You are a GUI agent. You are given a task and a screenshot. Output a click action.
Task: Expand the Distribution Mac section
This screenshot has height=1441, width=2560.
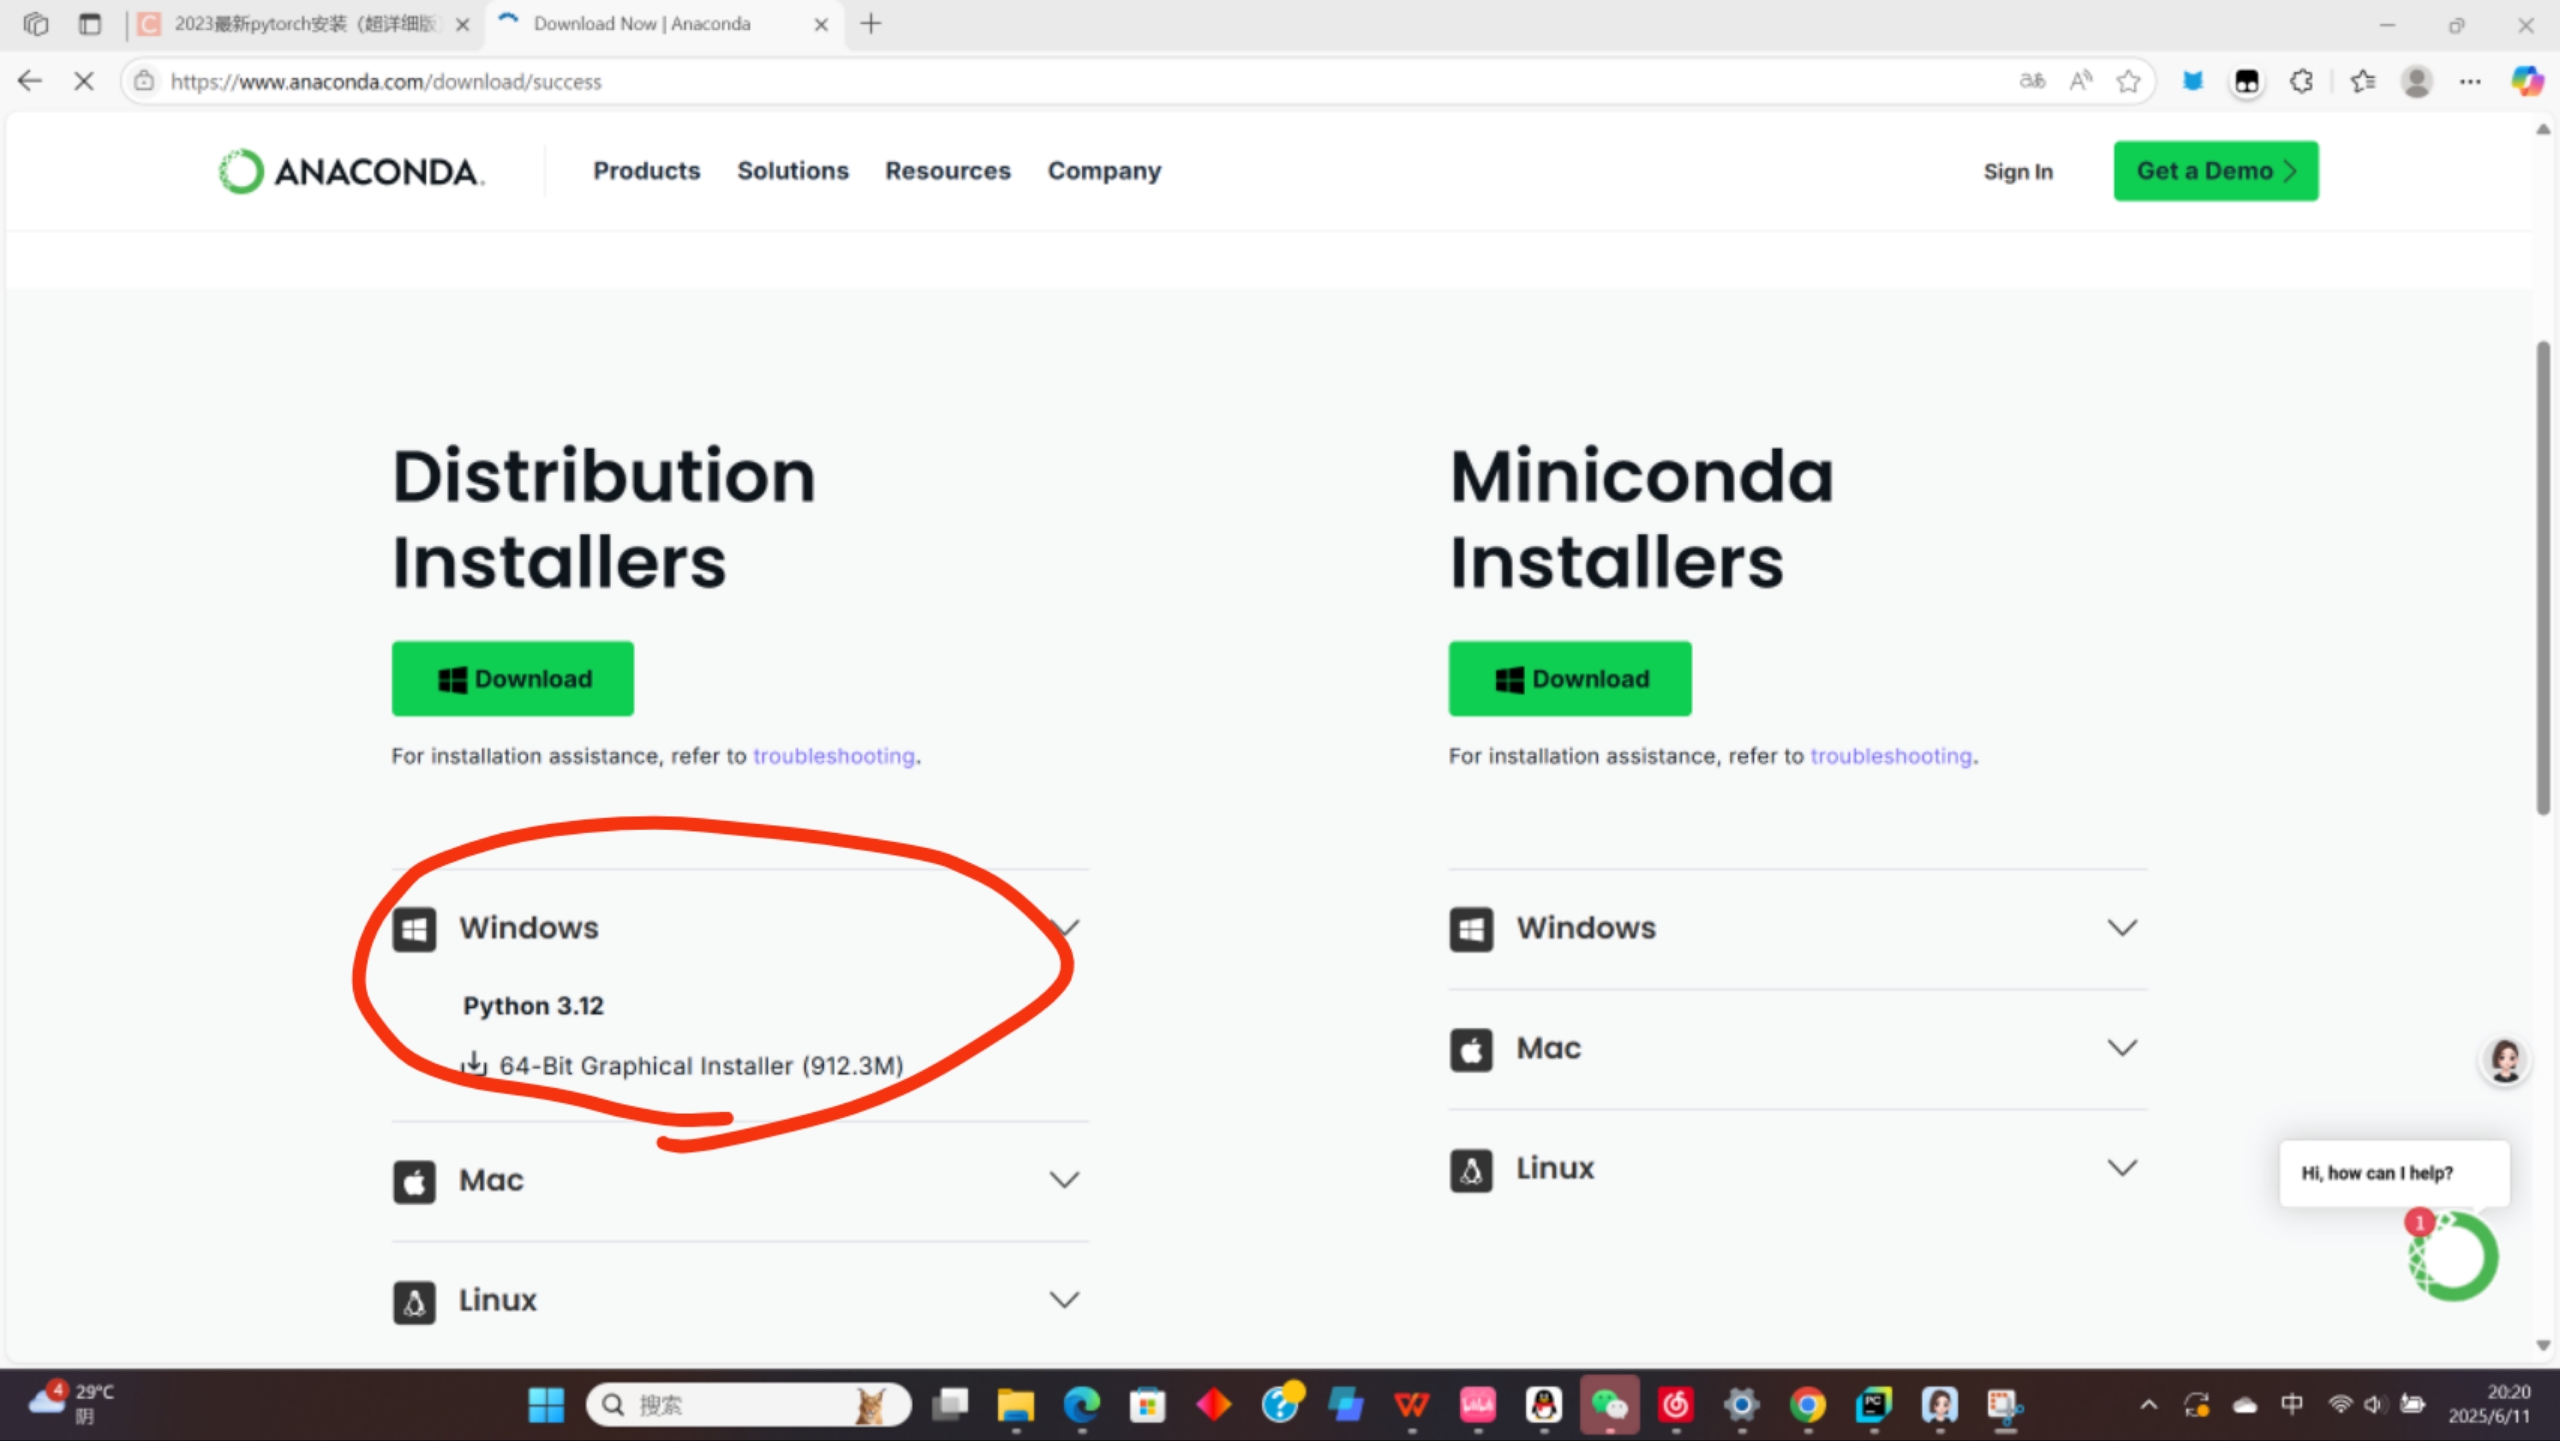(740, 1181)
